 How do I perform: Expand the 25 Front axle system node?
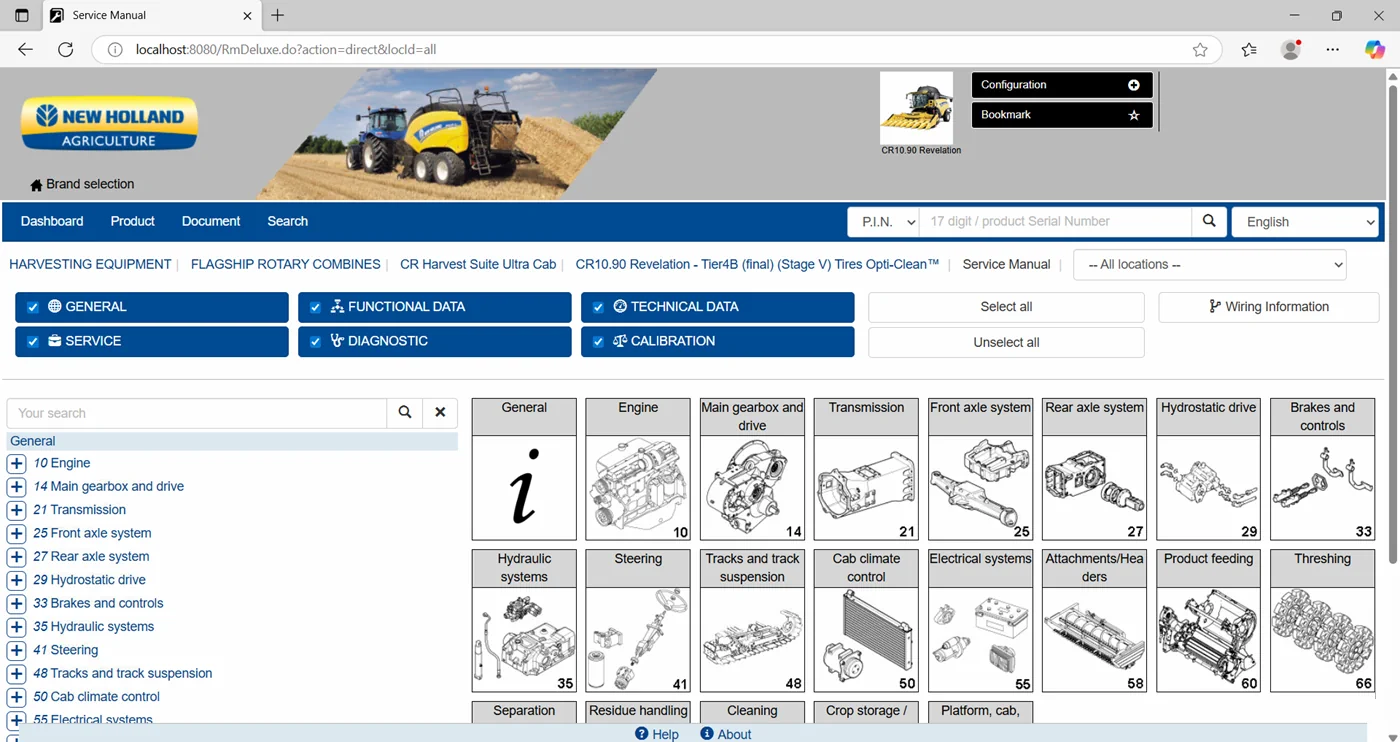16,533
